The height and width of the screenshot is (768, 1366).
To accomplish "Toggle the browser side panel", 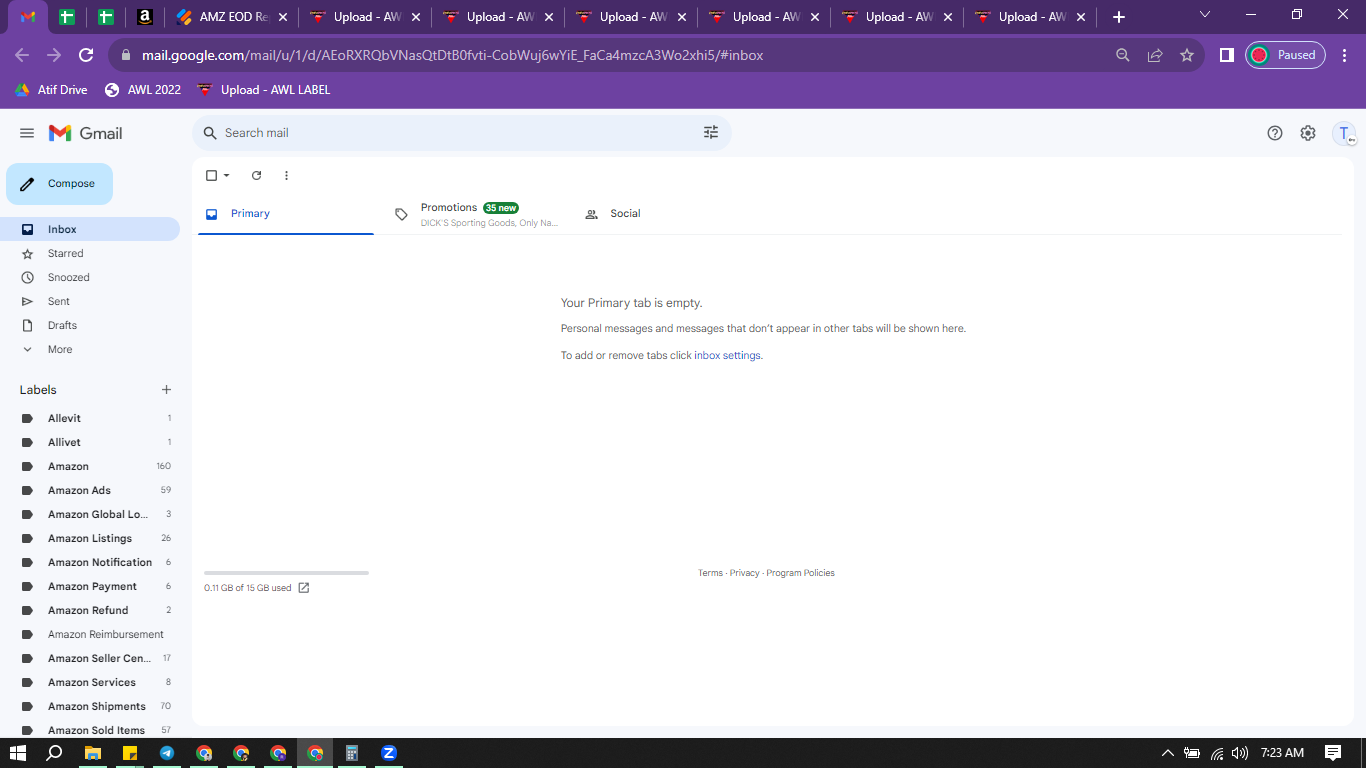I will tap(1226, 56).
